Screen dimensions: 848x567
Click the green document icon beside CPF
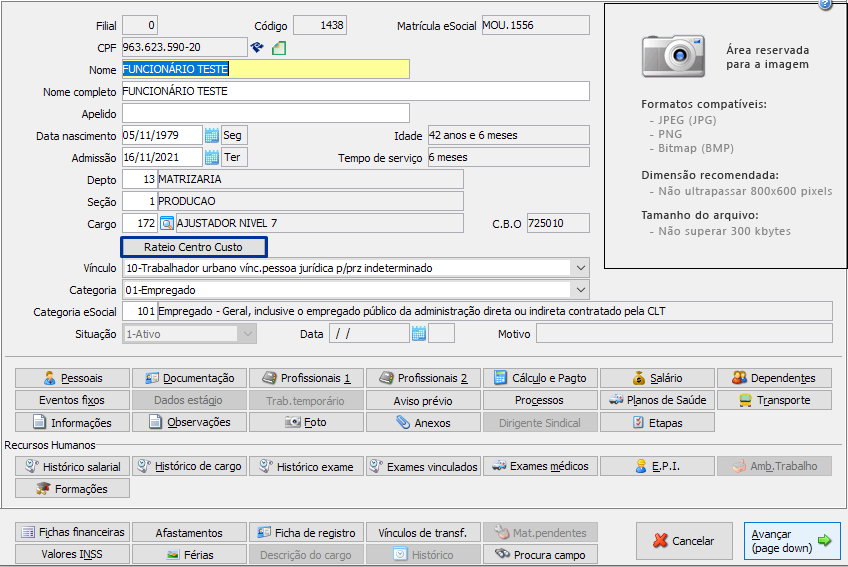pyautogui.click(x=279, y=48)
